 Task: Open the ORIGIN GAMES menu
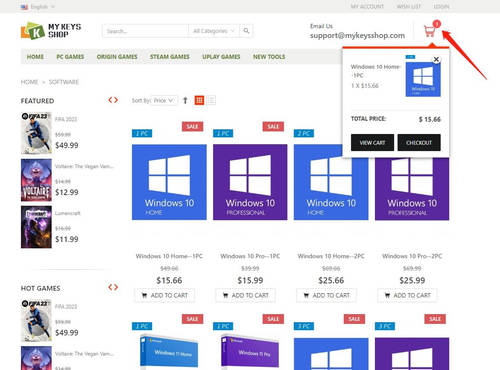117,57
